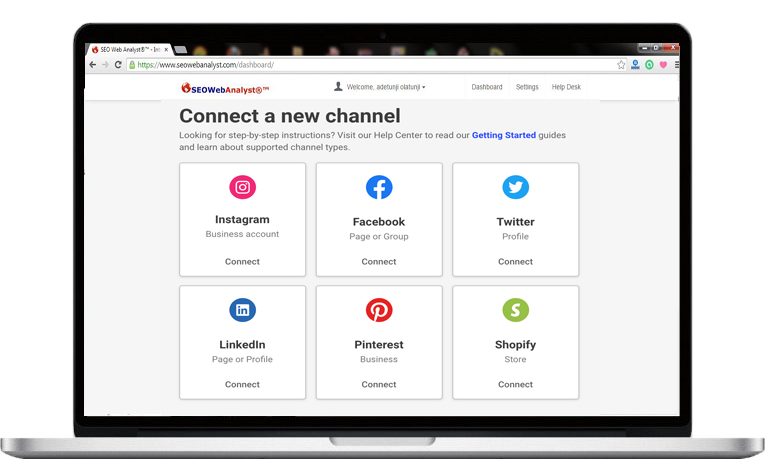Screen dimensions: 765x459
Task: Open the browser hamburger menu
Action: click(677, 64)
